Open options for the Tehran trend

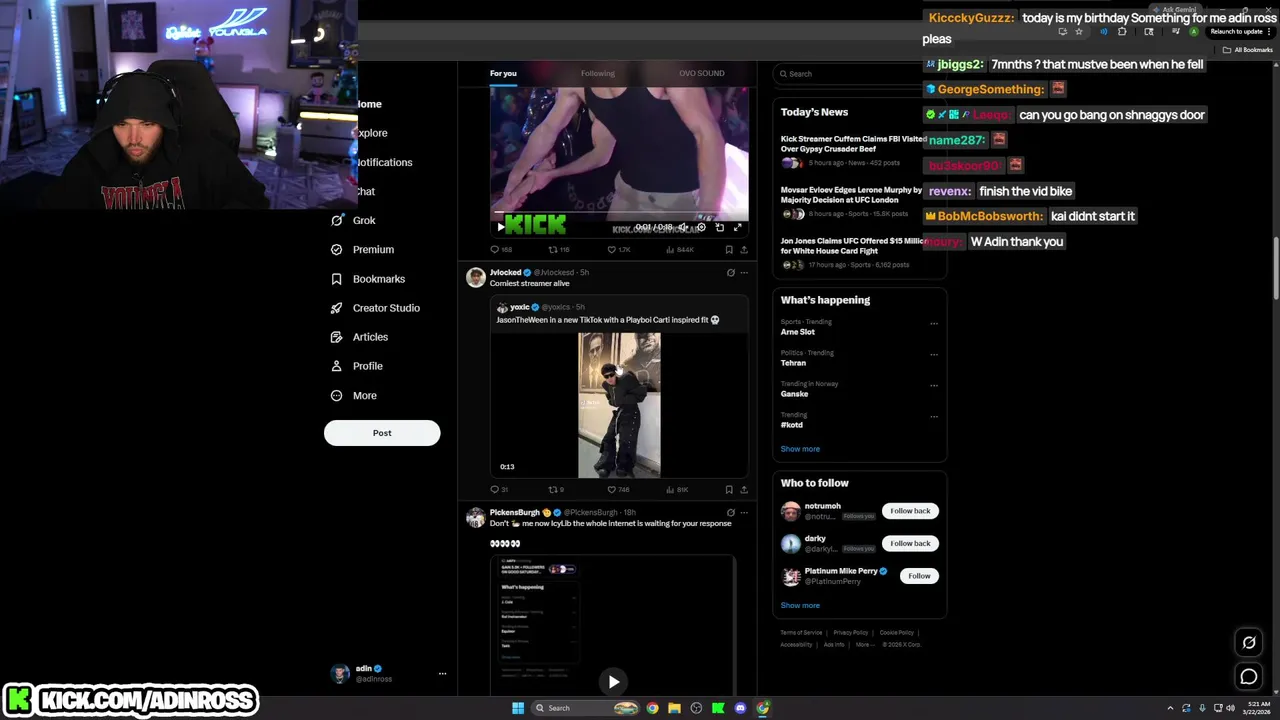coord(934,354)
